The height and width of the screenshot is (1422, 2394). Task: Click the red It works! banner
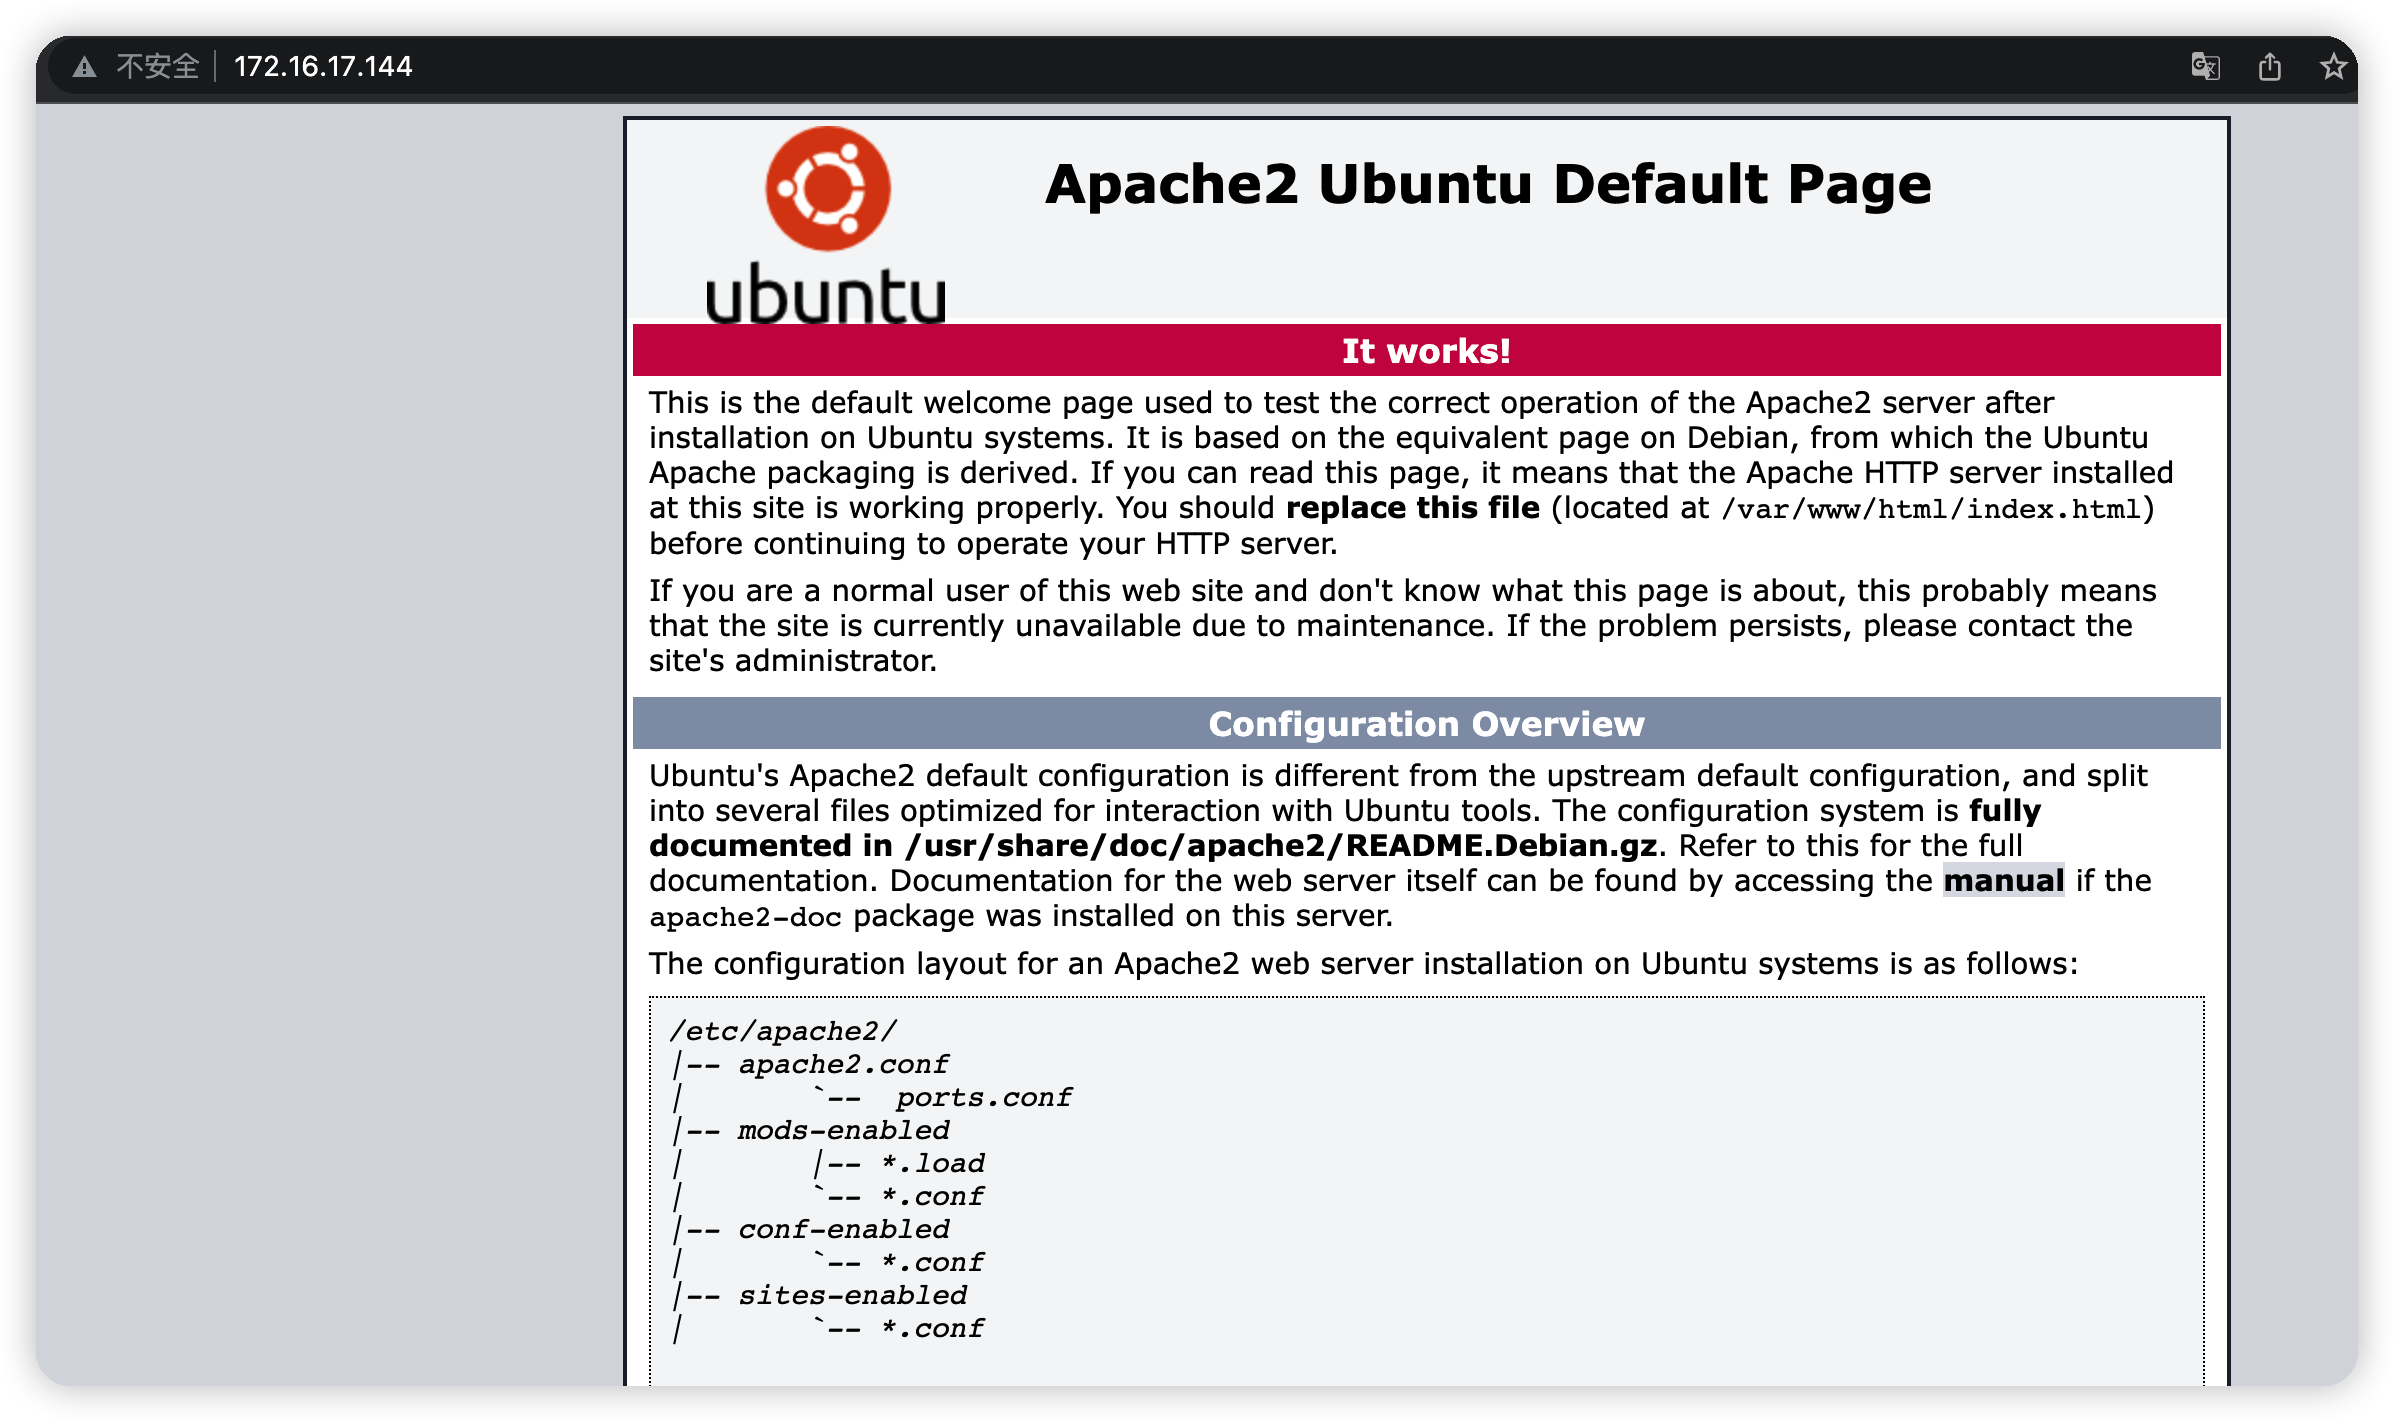[1426, 351]
